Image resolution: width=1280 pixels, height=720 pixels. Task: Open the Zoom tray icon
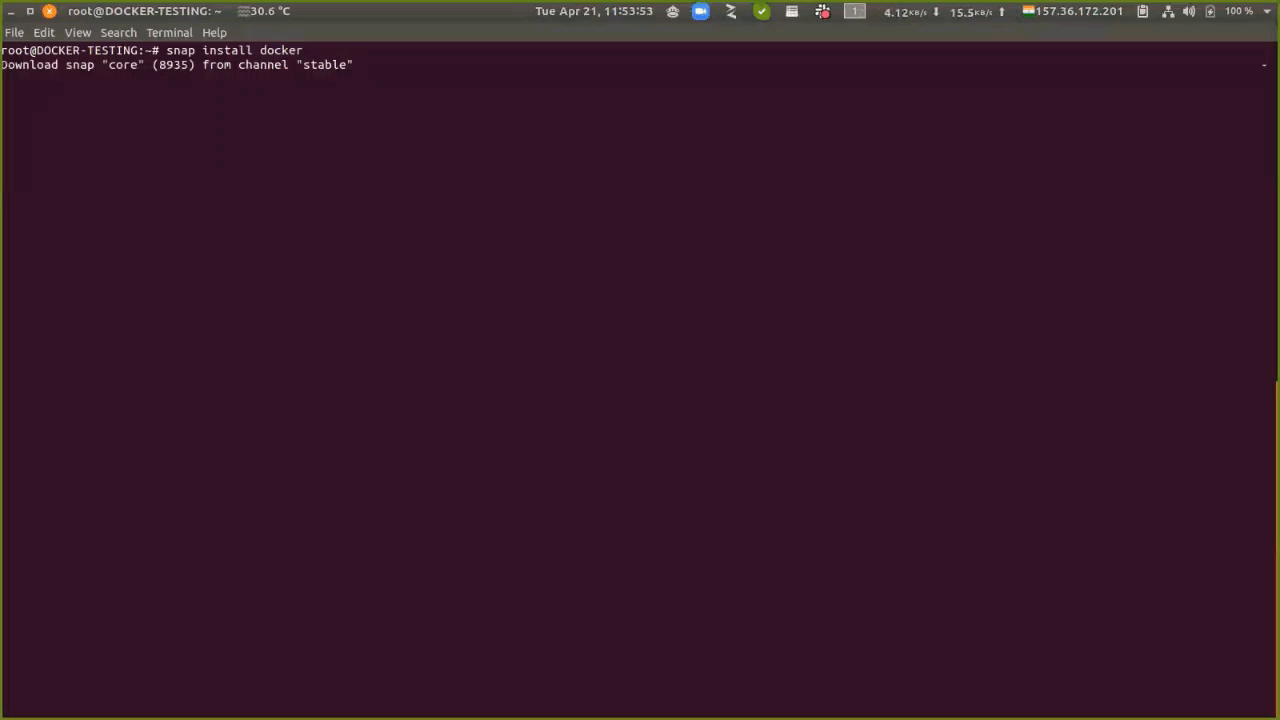point(701,11)
